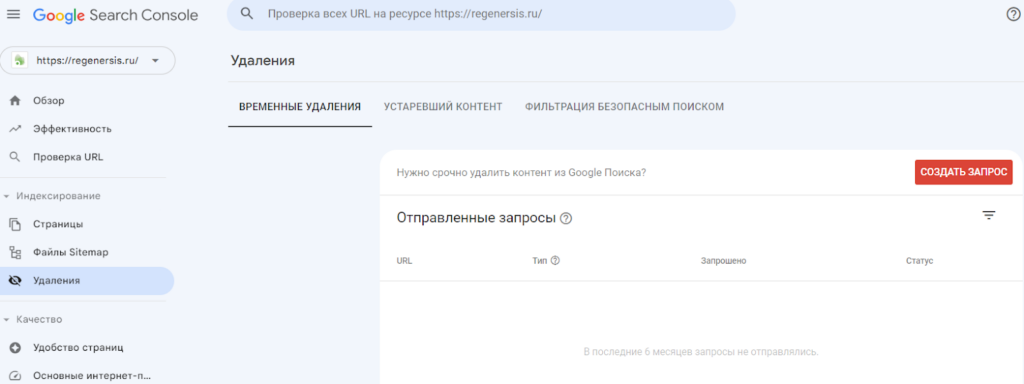
Task: Click the Запрошено column header
Action: pyautogui.click(x=724, y=261)
